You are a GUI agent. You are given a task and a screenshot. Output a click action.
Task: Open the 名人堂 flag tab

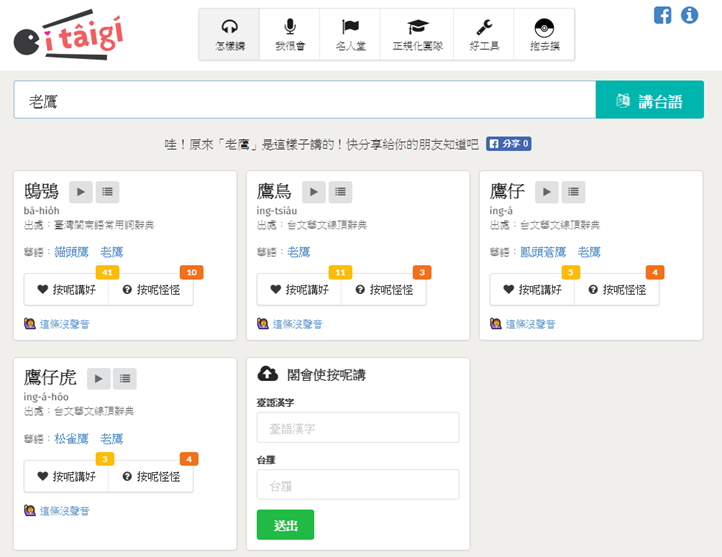[x=350, y=35]
